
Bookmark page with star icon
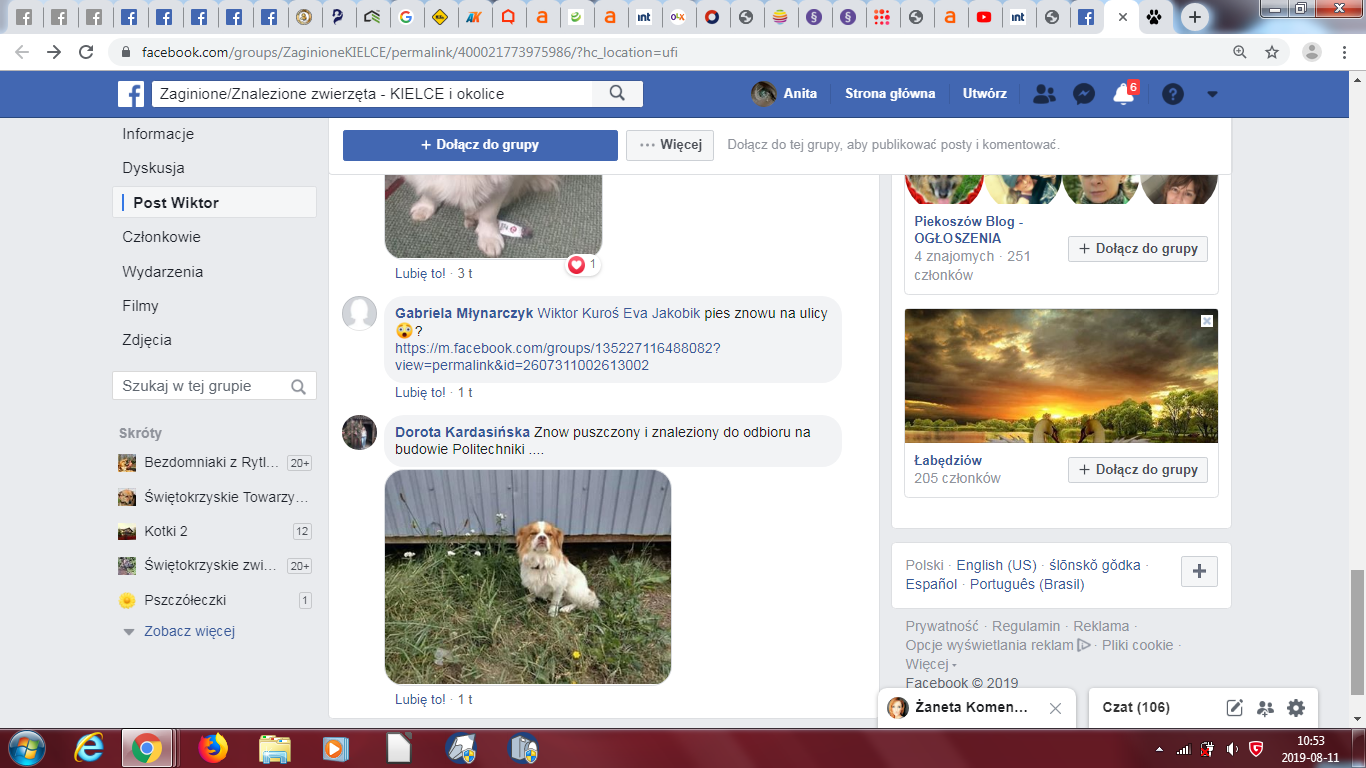tap(1272, 52)
